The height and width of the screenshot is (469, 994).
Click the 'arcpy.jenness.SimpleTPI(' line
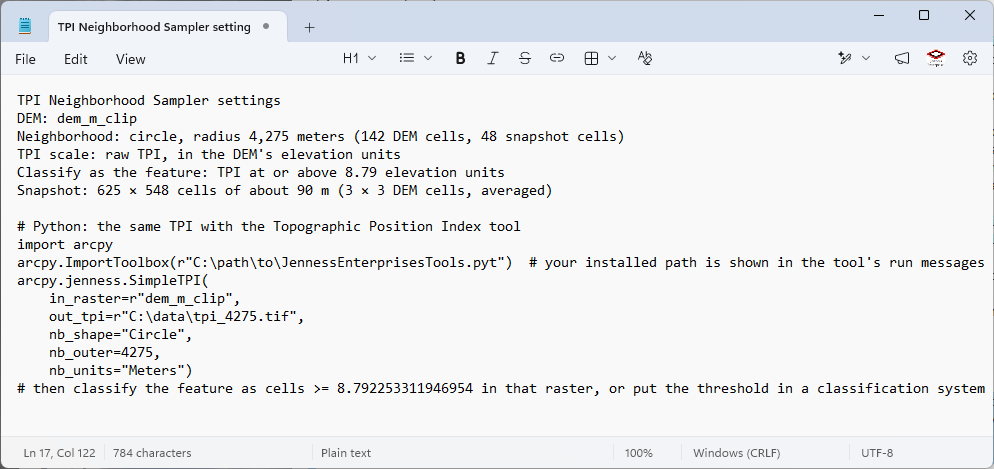pyautogui.click(x=113, y=280)
